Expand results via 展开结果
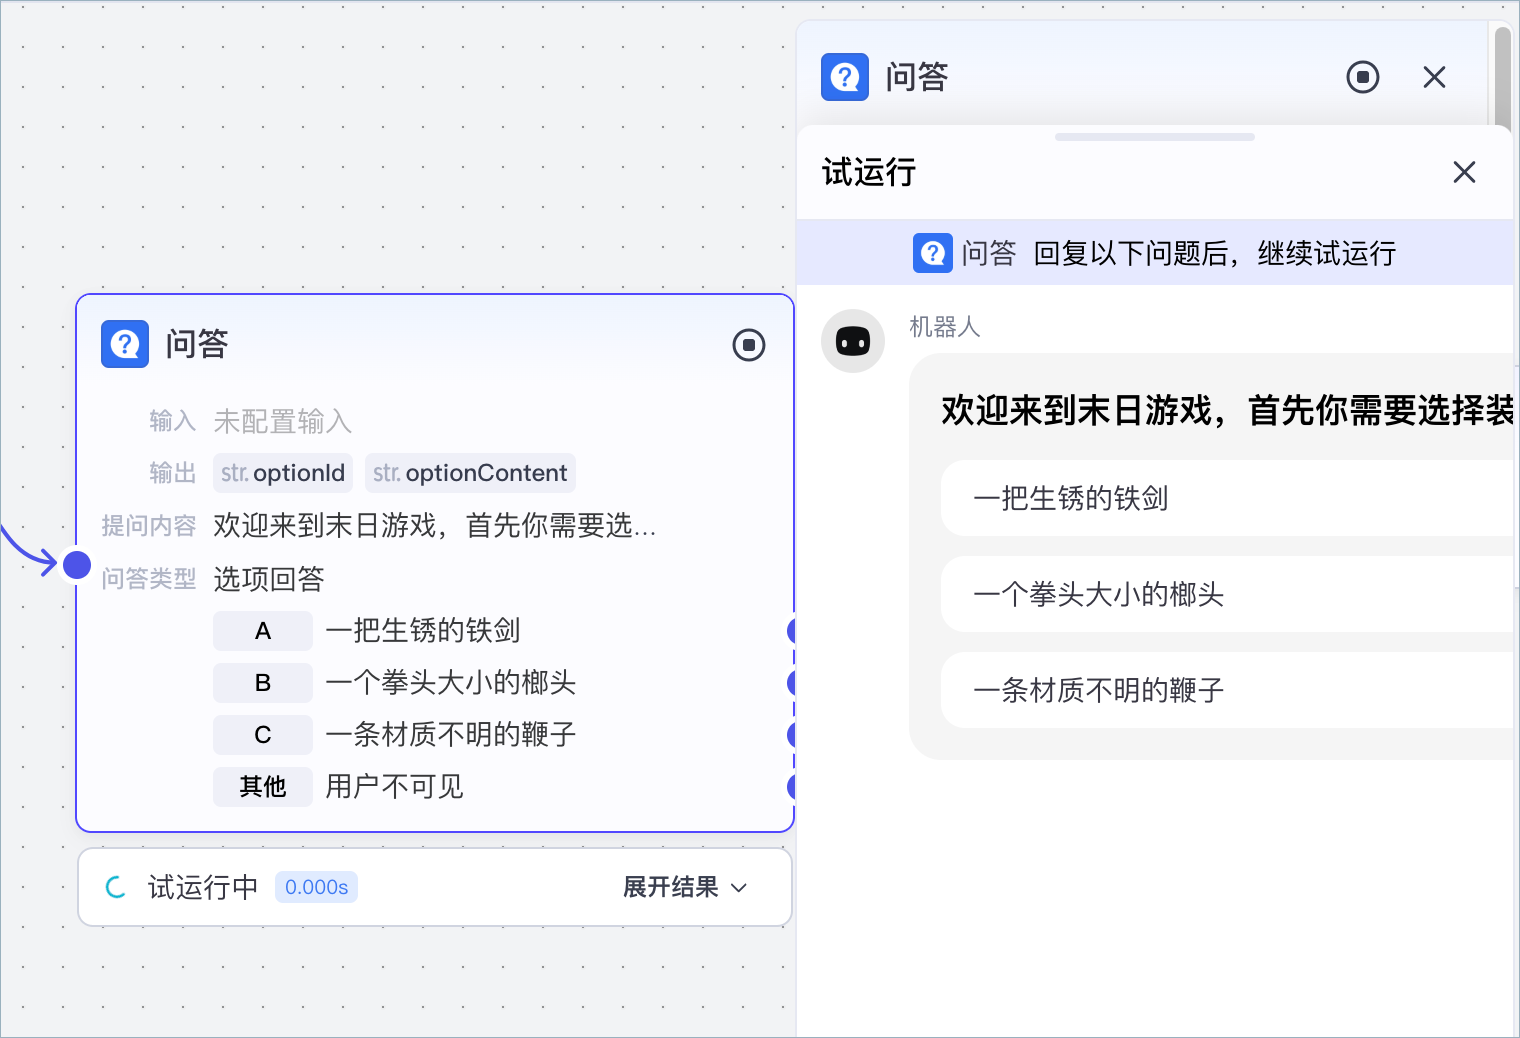 tap(670, 887)
